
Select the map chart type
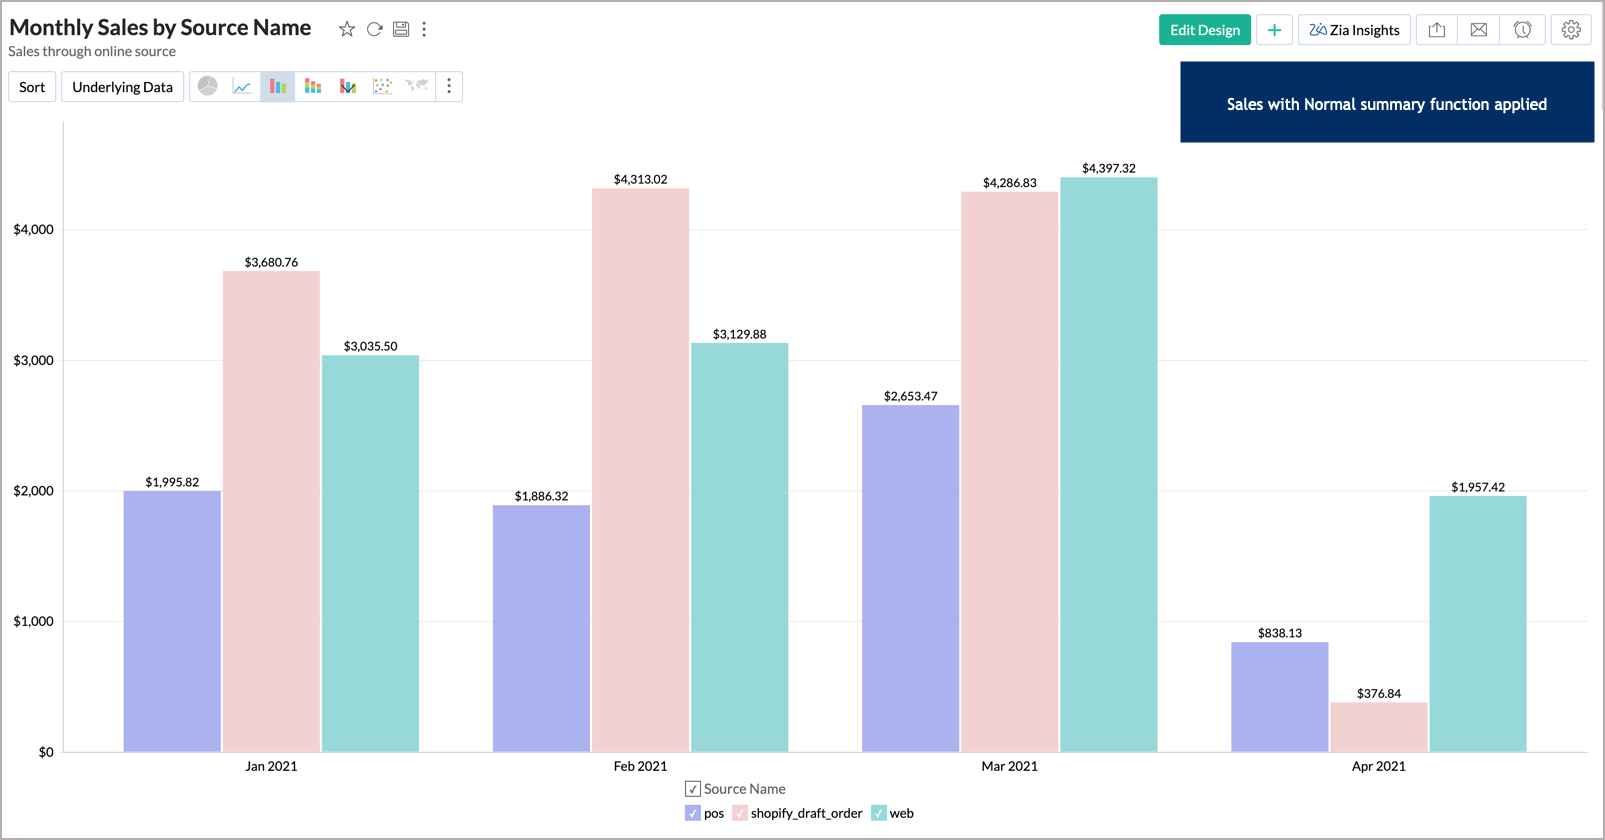click(416, 87)
